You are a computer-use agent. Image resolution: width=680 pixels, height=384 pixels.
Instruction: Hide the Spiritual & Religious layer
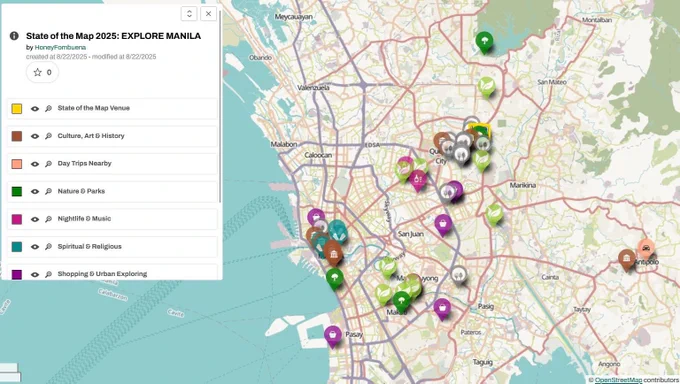(x=35, y=247)
